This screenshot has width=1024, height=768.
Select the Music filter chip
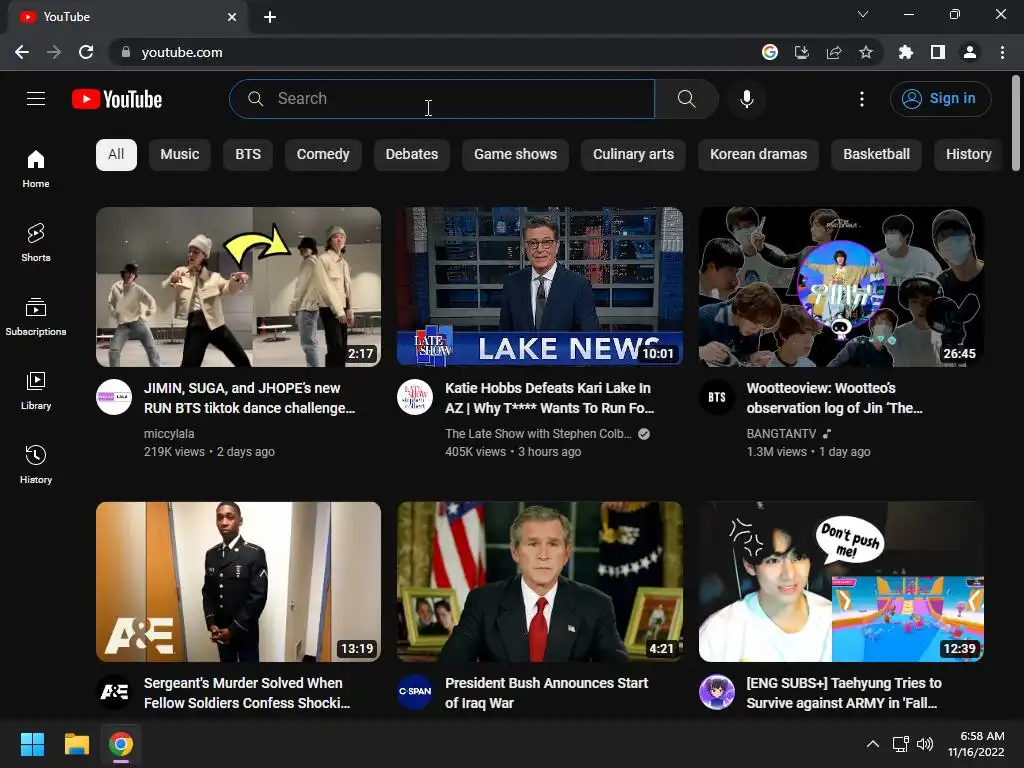click(180, 155)
